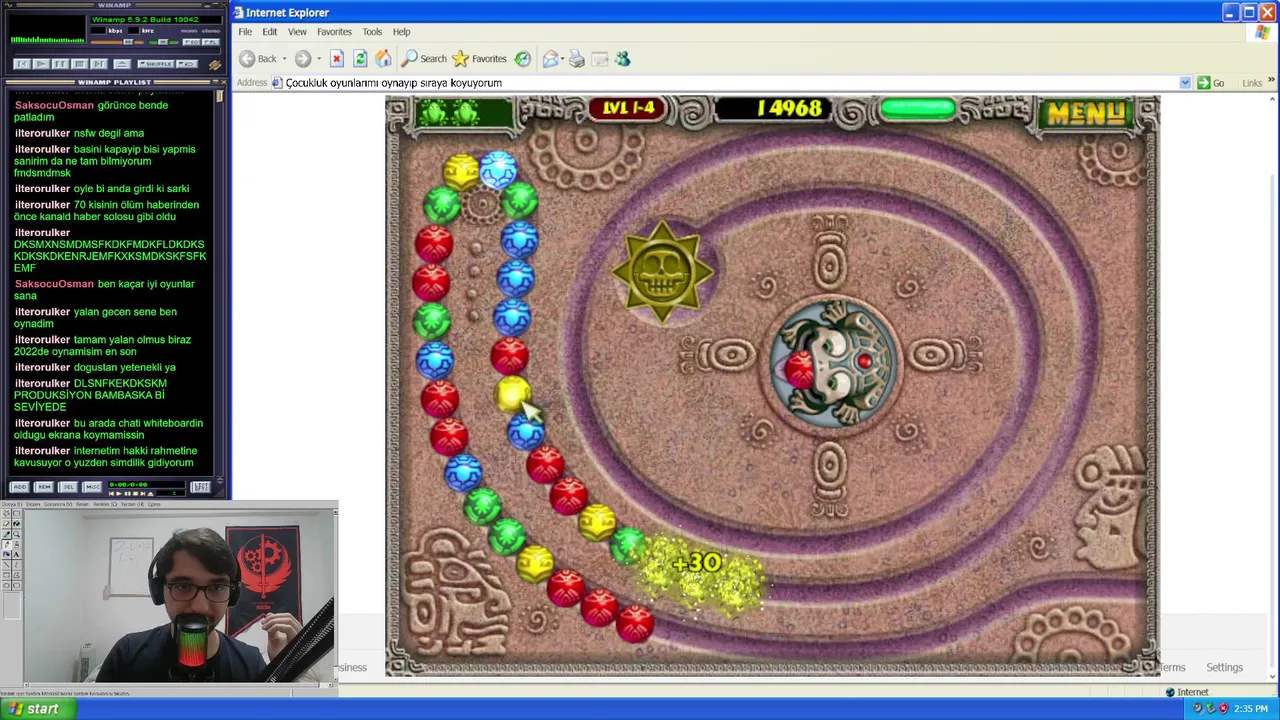This screenshot has width=1280, height=720.
Task: Stop playback in Winamp
Action: pos(80,64)
